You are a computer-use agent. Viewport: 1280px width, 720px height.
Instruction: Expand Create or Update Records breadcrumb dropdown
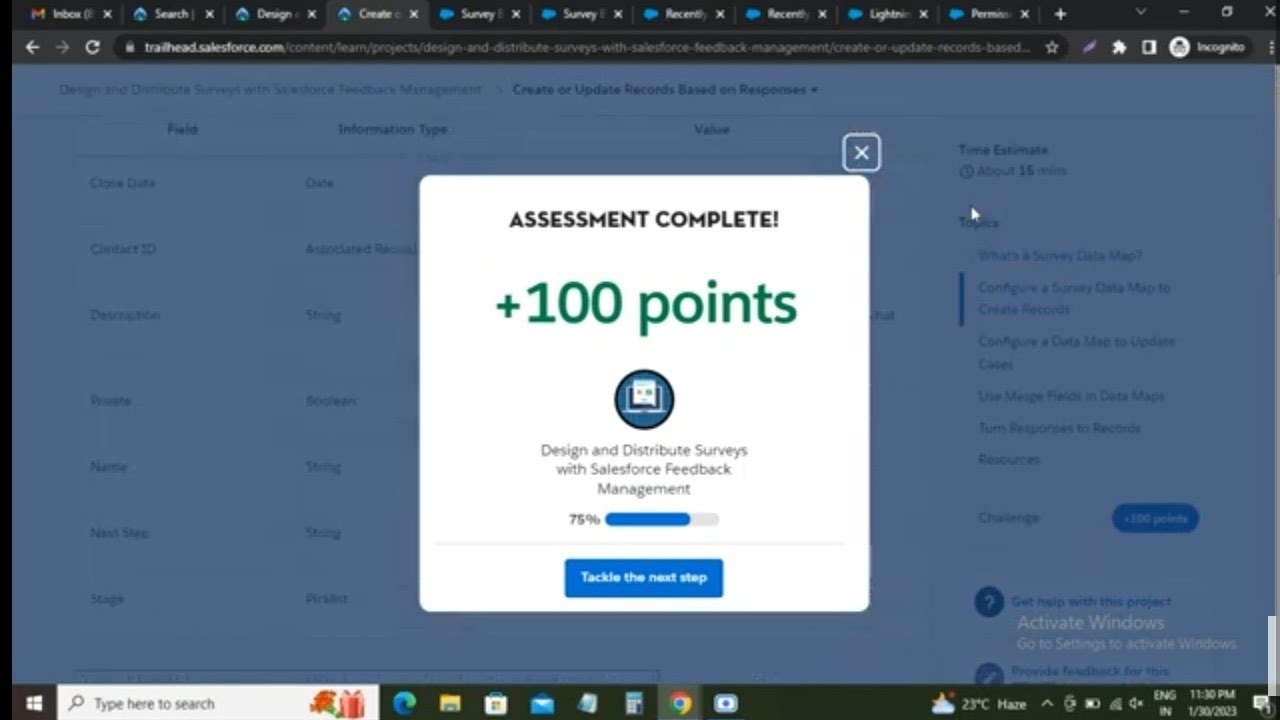click(x=665, y=89)
